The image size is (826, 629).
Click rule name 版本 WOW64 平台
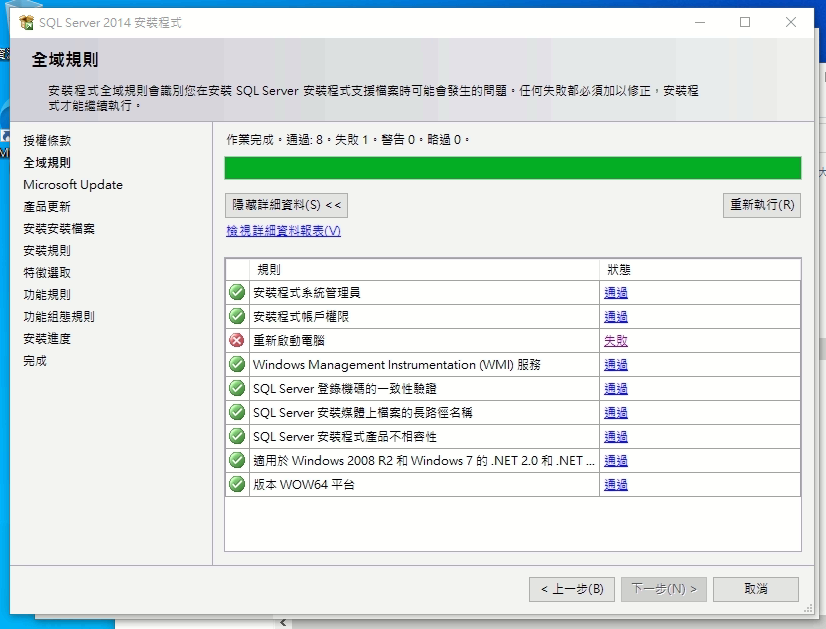(304, 485)
